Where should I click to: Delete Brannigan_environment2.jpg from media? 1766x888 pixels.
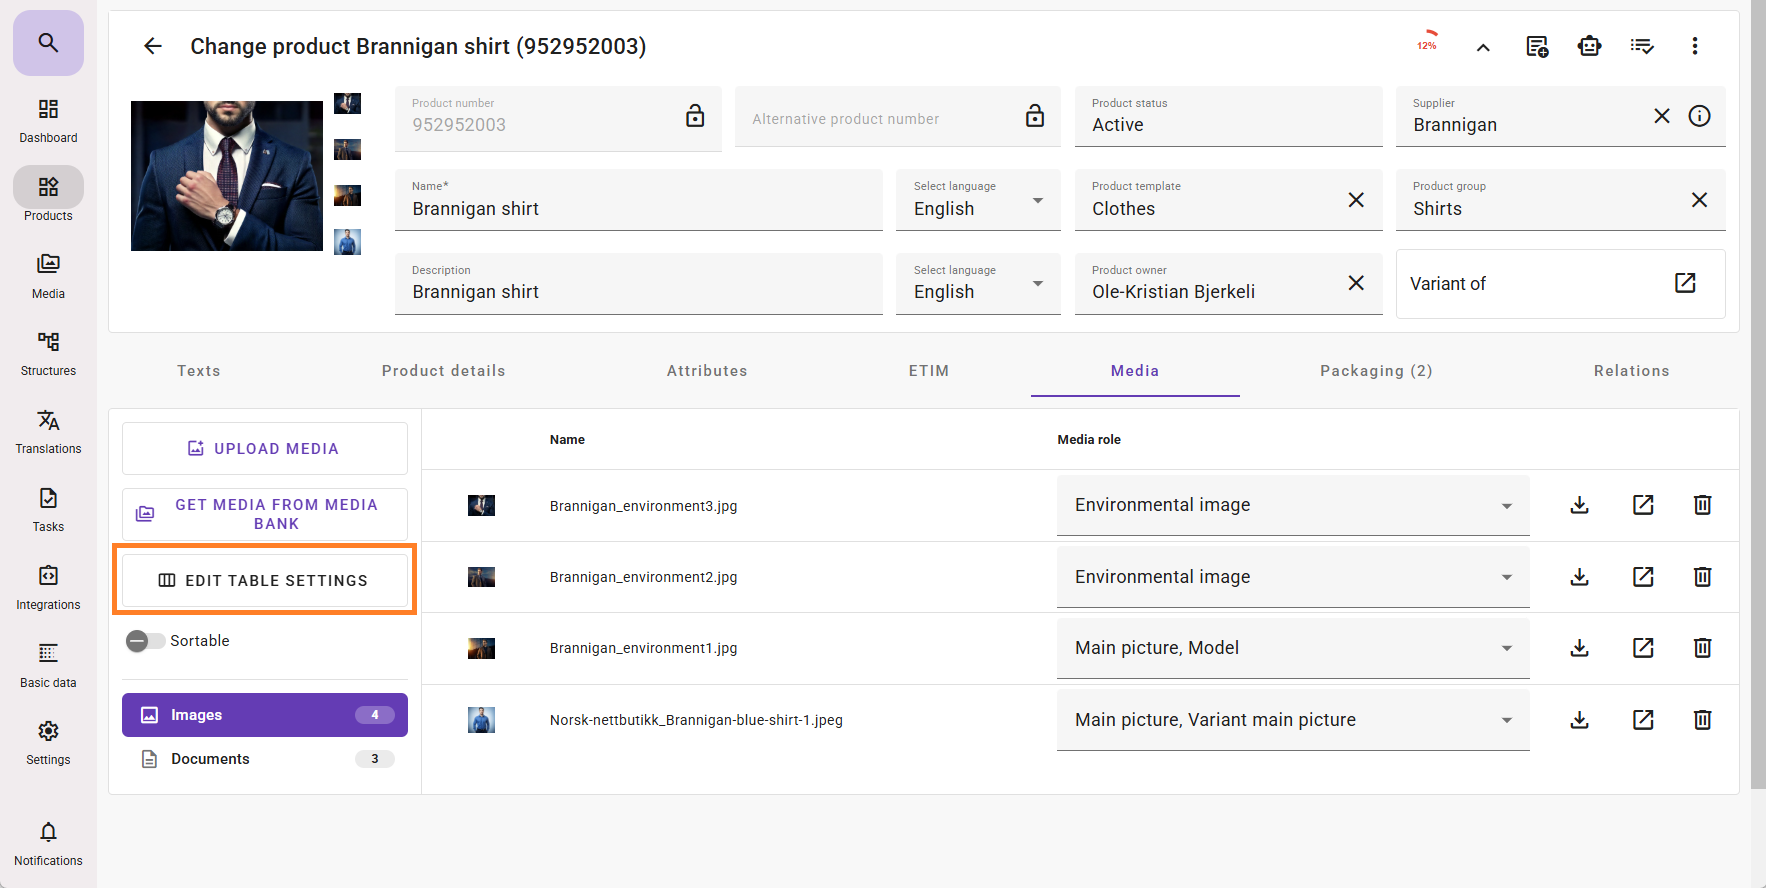[x=1702, y=577]
